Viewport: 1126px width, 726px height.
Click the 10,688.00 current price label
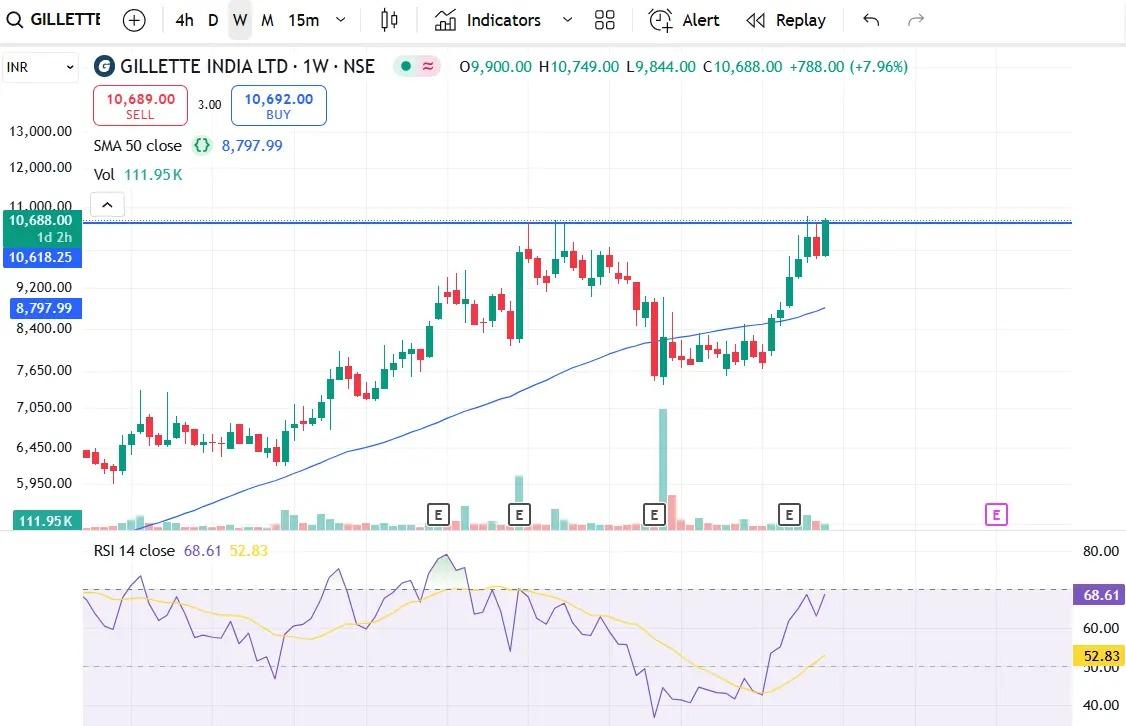tap(42, 220)
